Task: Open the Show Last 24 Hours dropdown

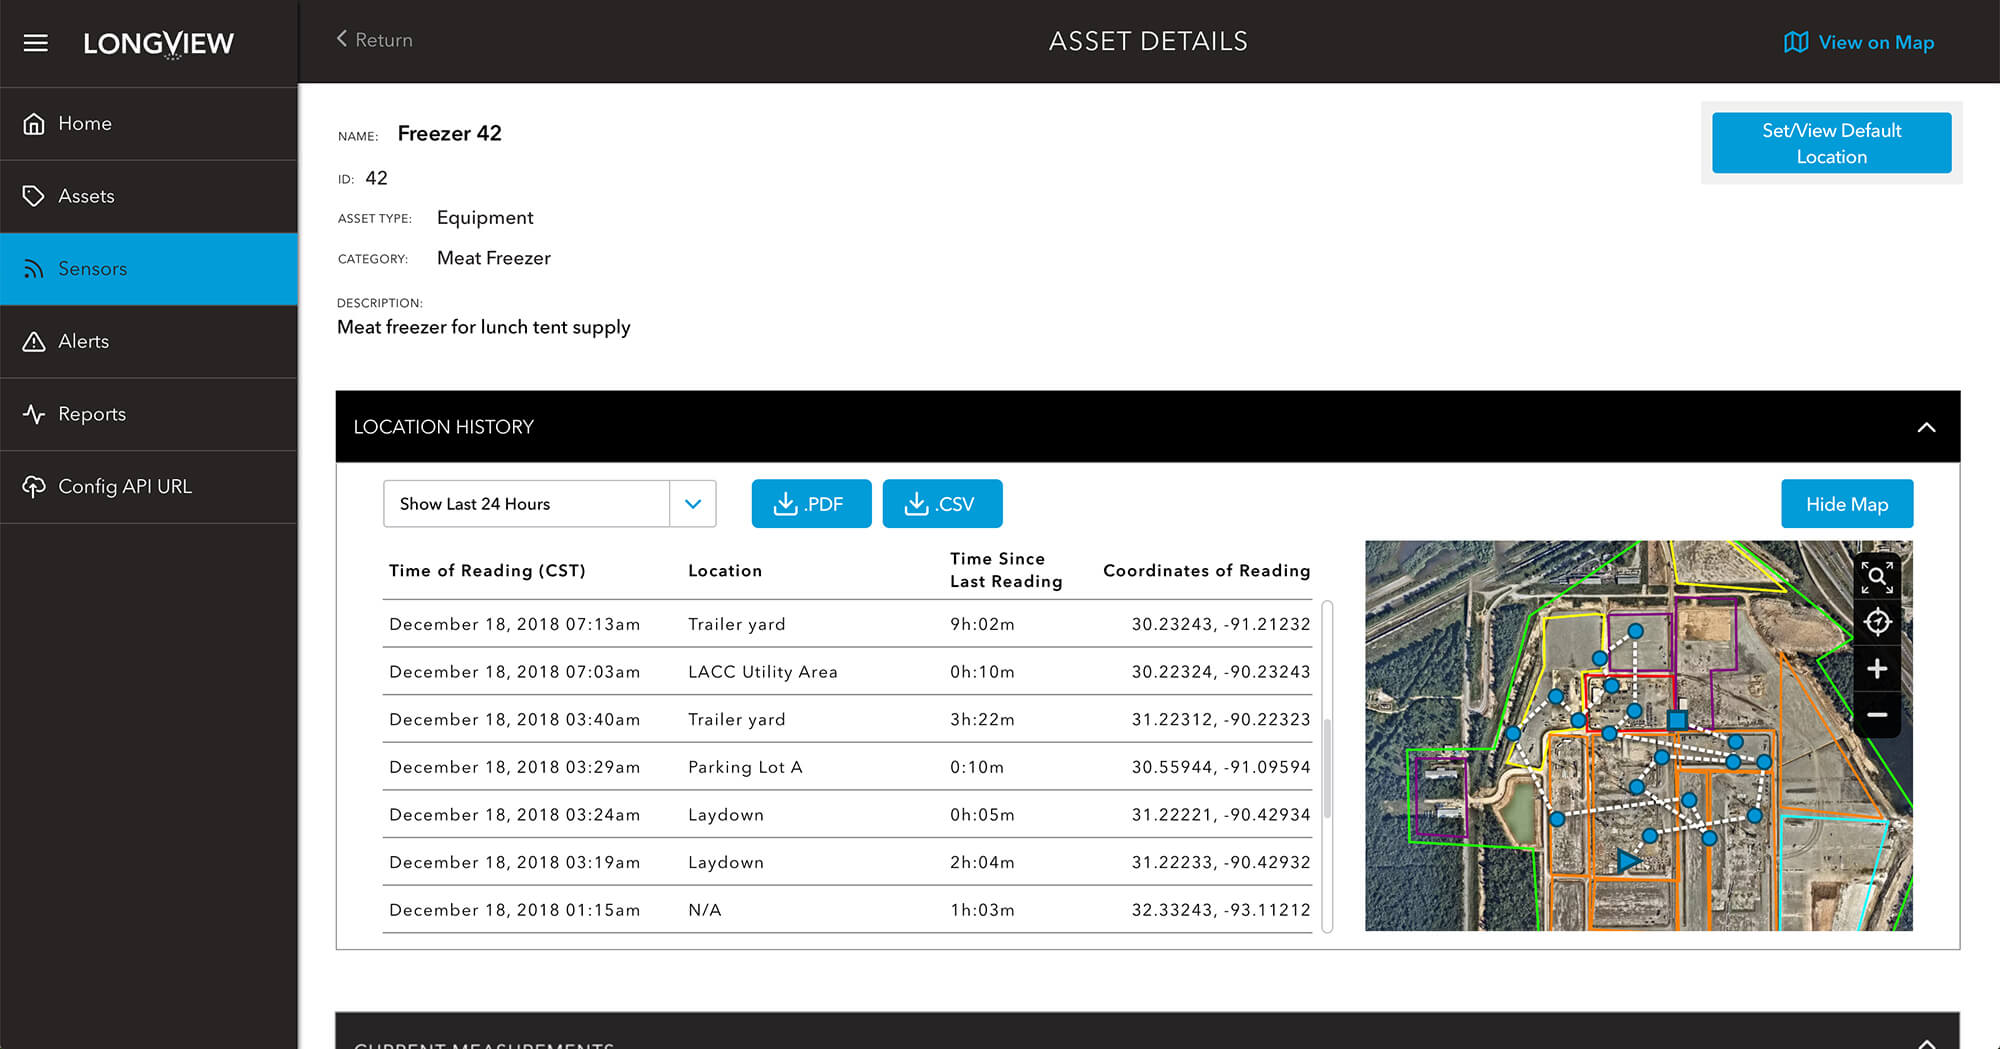Action: (549, 504)
